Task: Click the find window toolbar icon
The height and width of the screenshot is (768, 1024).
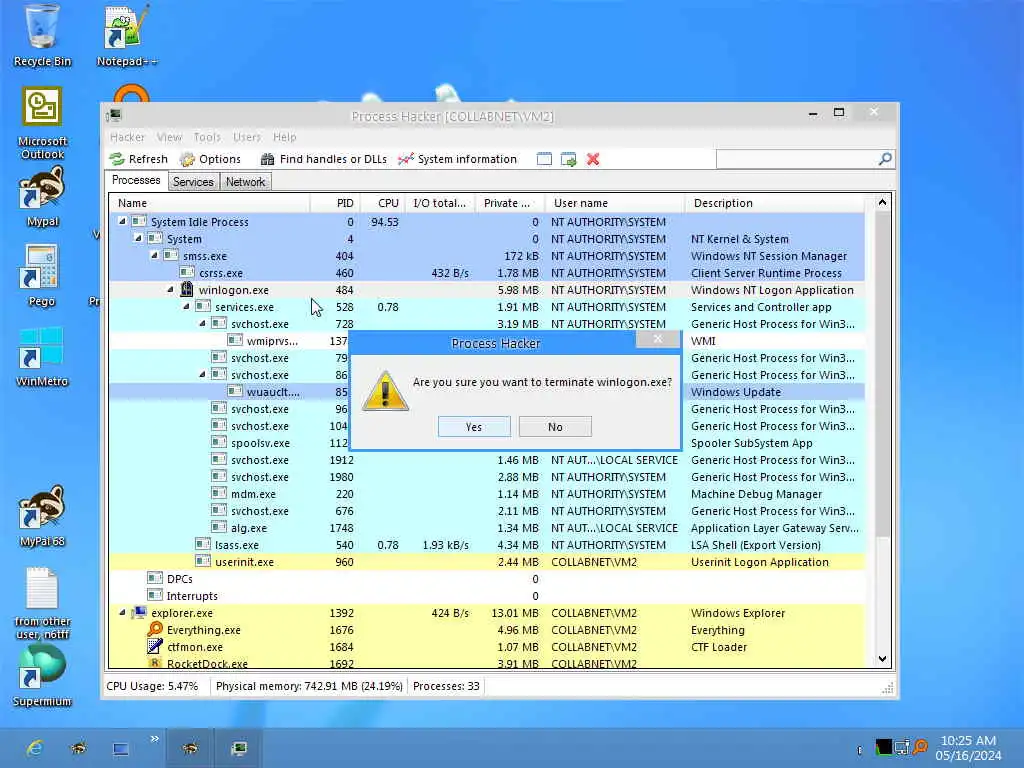Action: (x=544, y=159)
